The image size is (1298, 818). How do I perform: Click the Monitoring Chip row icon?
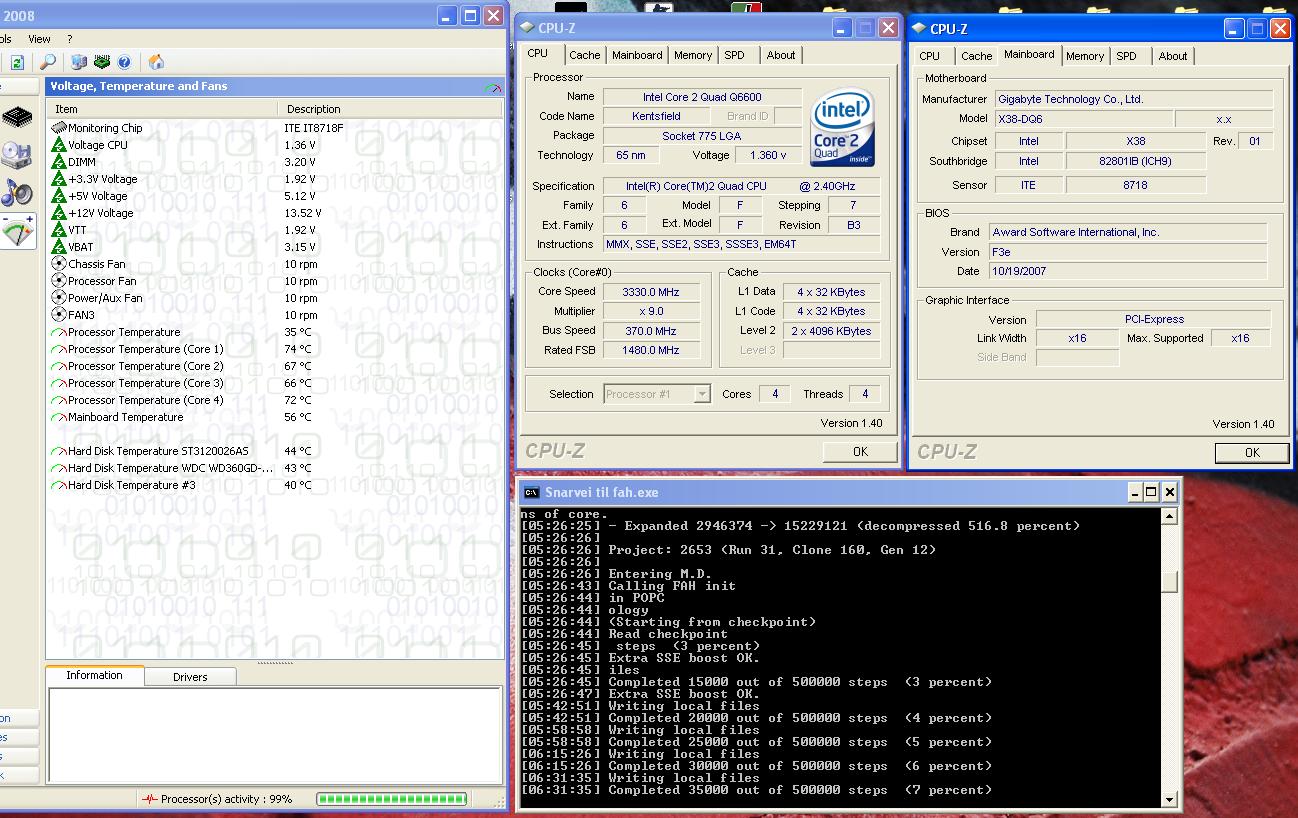tap(59, 128)
